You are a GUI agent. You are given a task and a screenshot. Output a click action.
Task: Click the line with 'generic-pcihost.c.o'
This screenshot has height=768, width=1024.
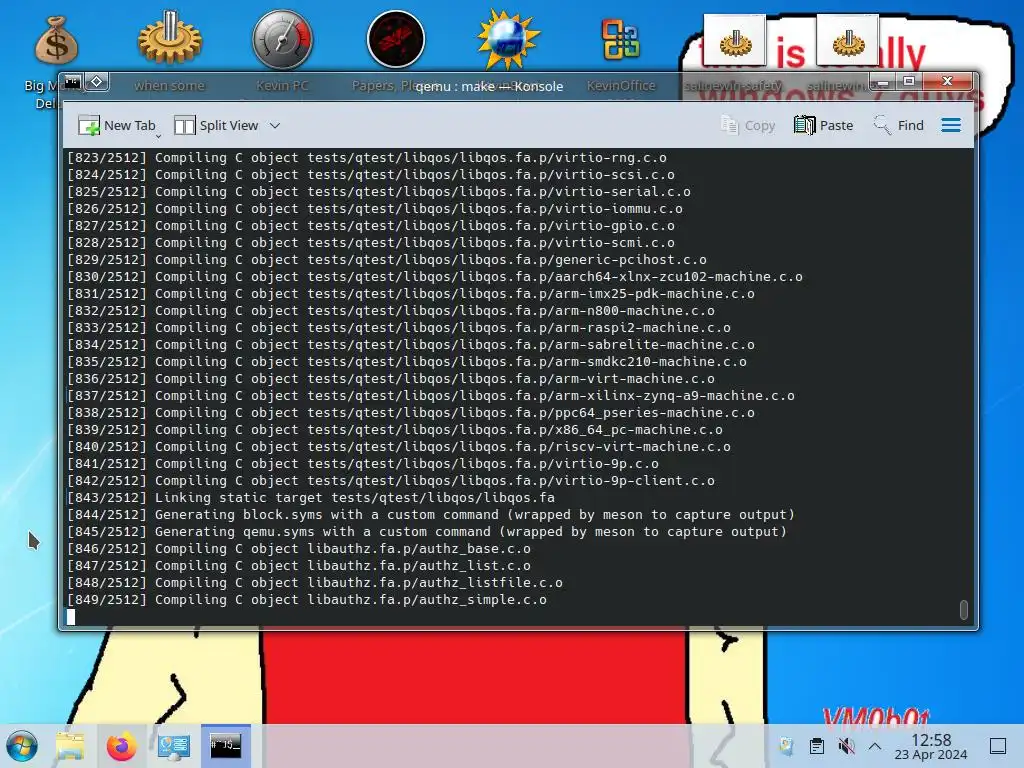pyautogui.click(x=387, y=259)
